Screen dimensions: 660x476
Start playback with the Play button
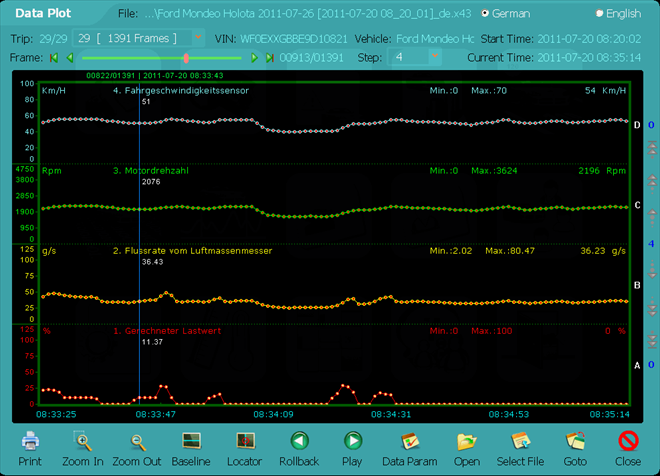coord(352,441)
